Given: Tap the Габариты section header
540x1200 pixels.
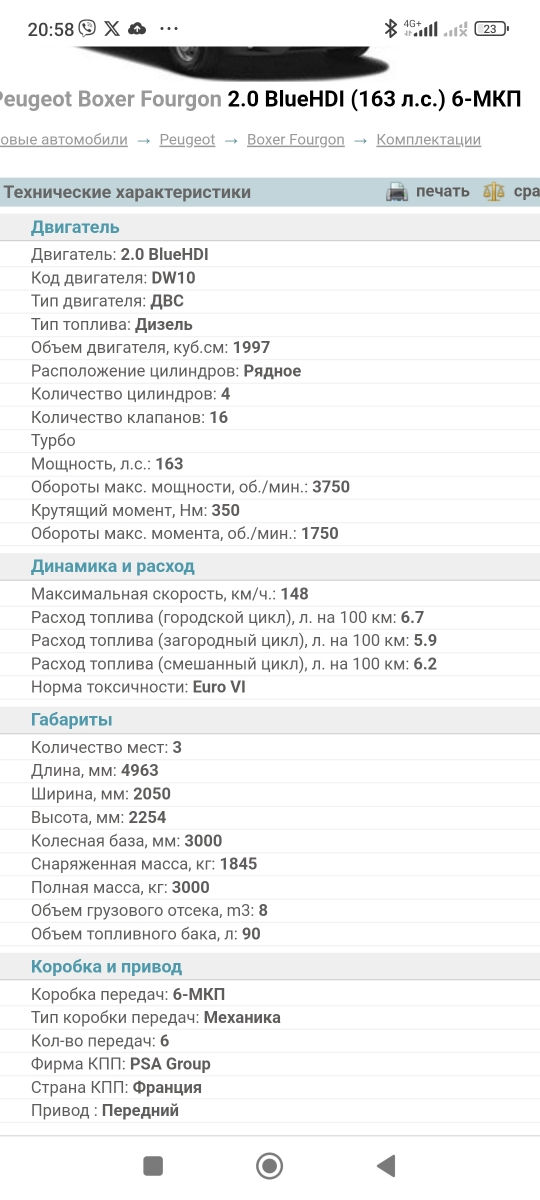Looking at the screenshot, I should coord(72,720).
